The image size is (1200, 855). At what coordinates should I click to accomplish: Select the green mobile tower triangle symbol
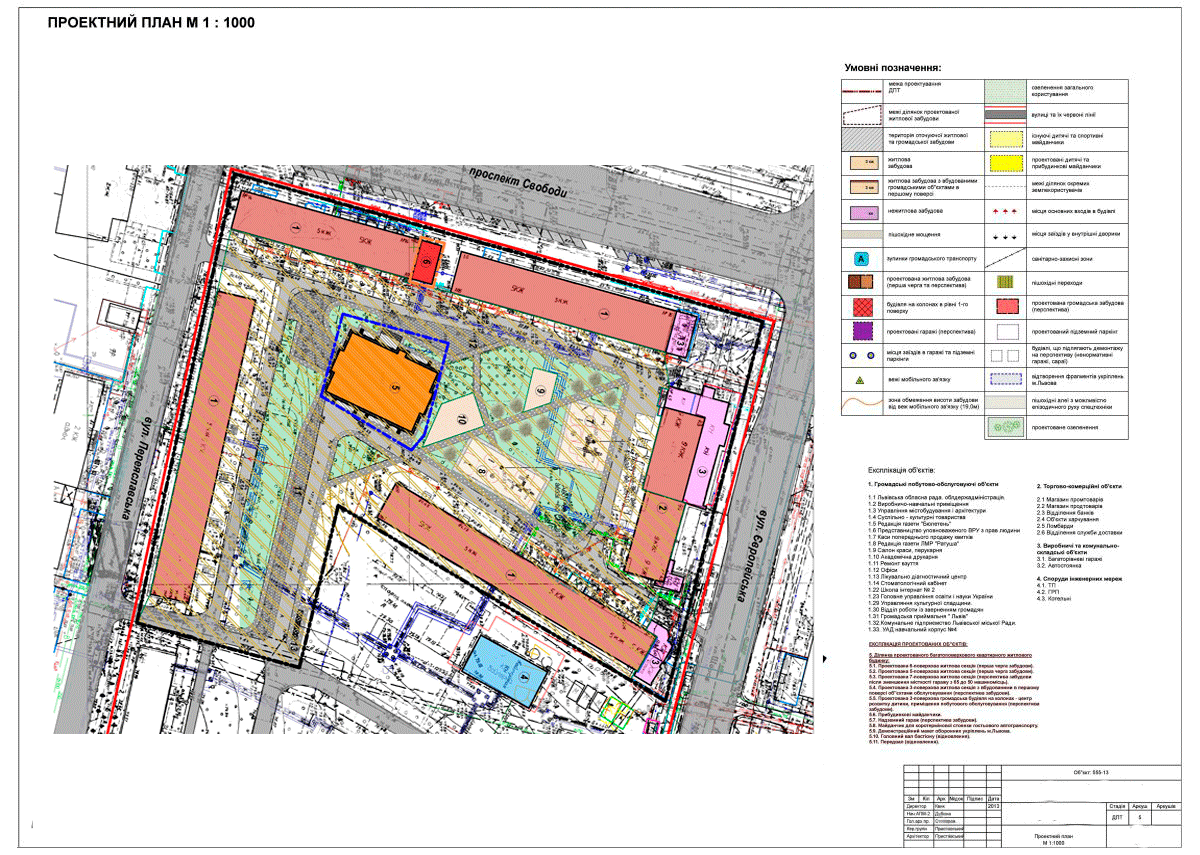(x=859, y=381)
